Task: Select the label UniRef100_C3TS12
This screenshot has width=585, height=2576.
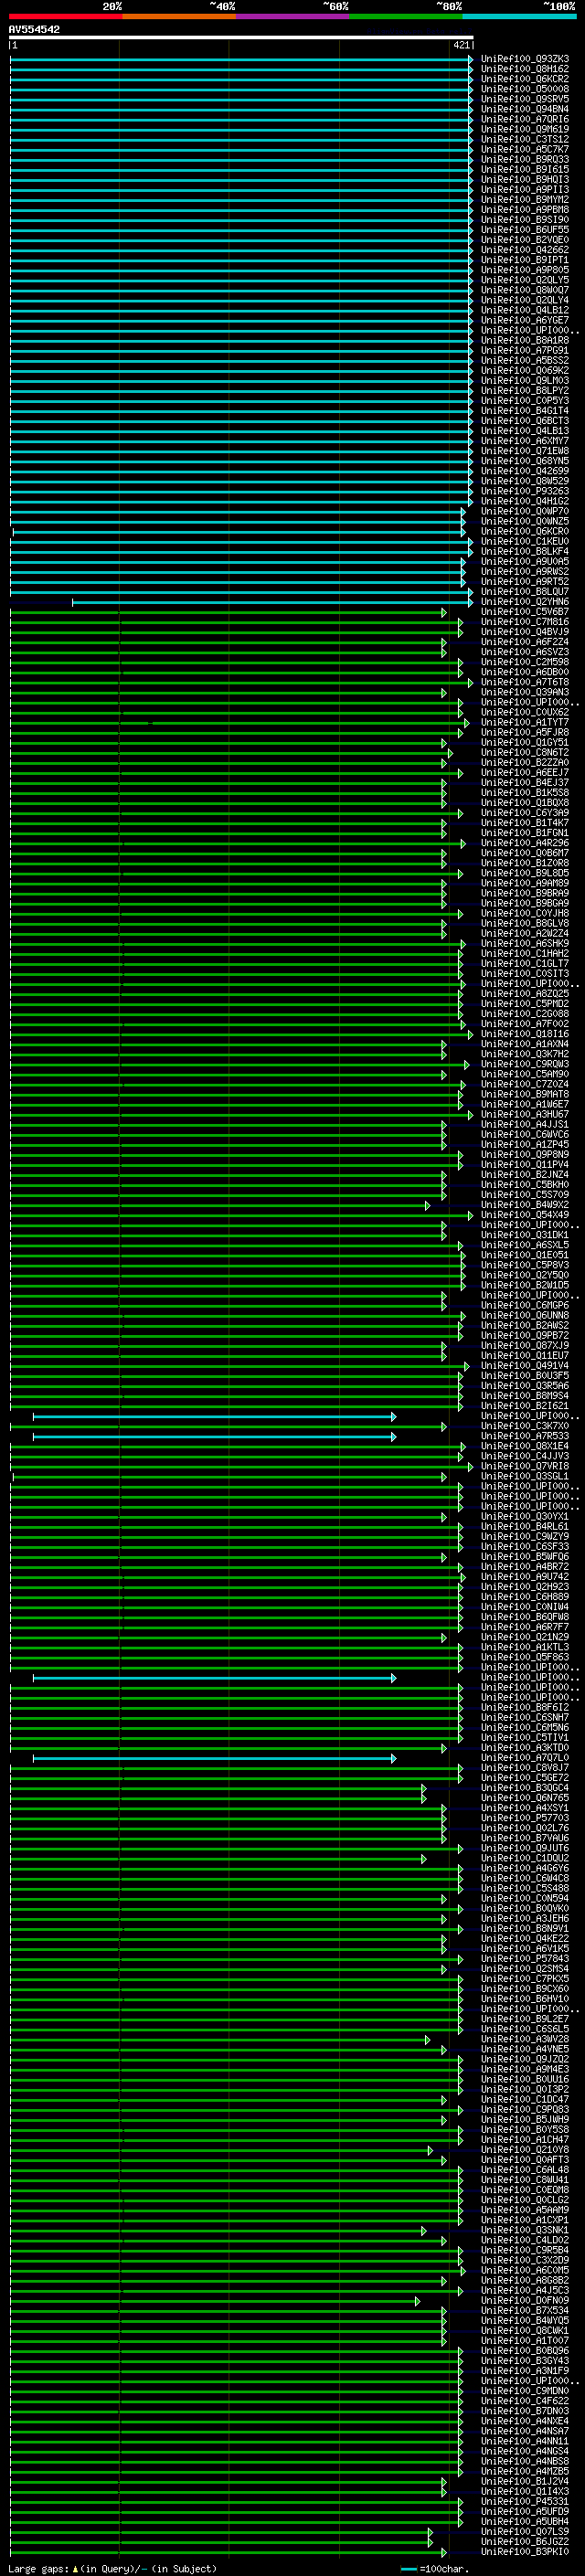Action: point(525,139)
